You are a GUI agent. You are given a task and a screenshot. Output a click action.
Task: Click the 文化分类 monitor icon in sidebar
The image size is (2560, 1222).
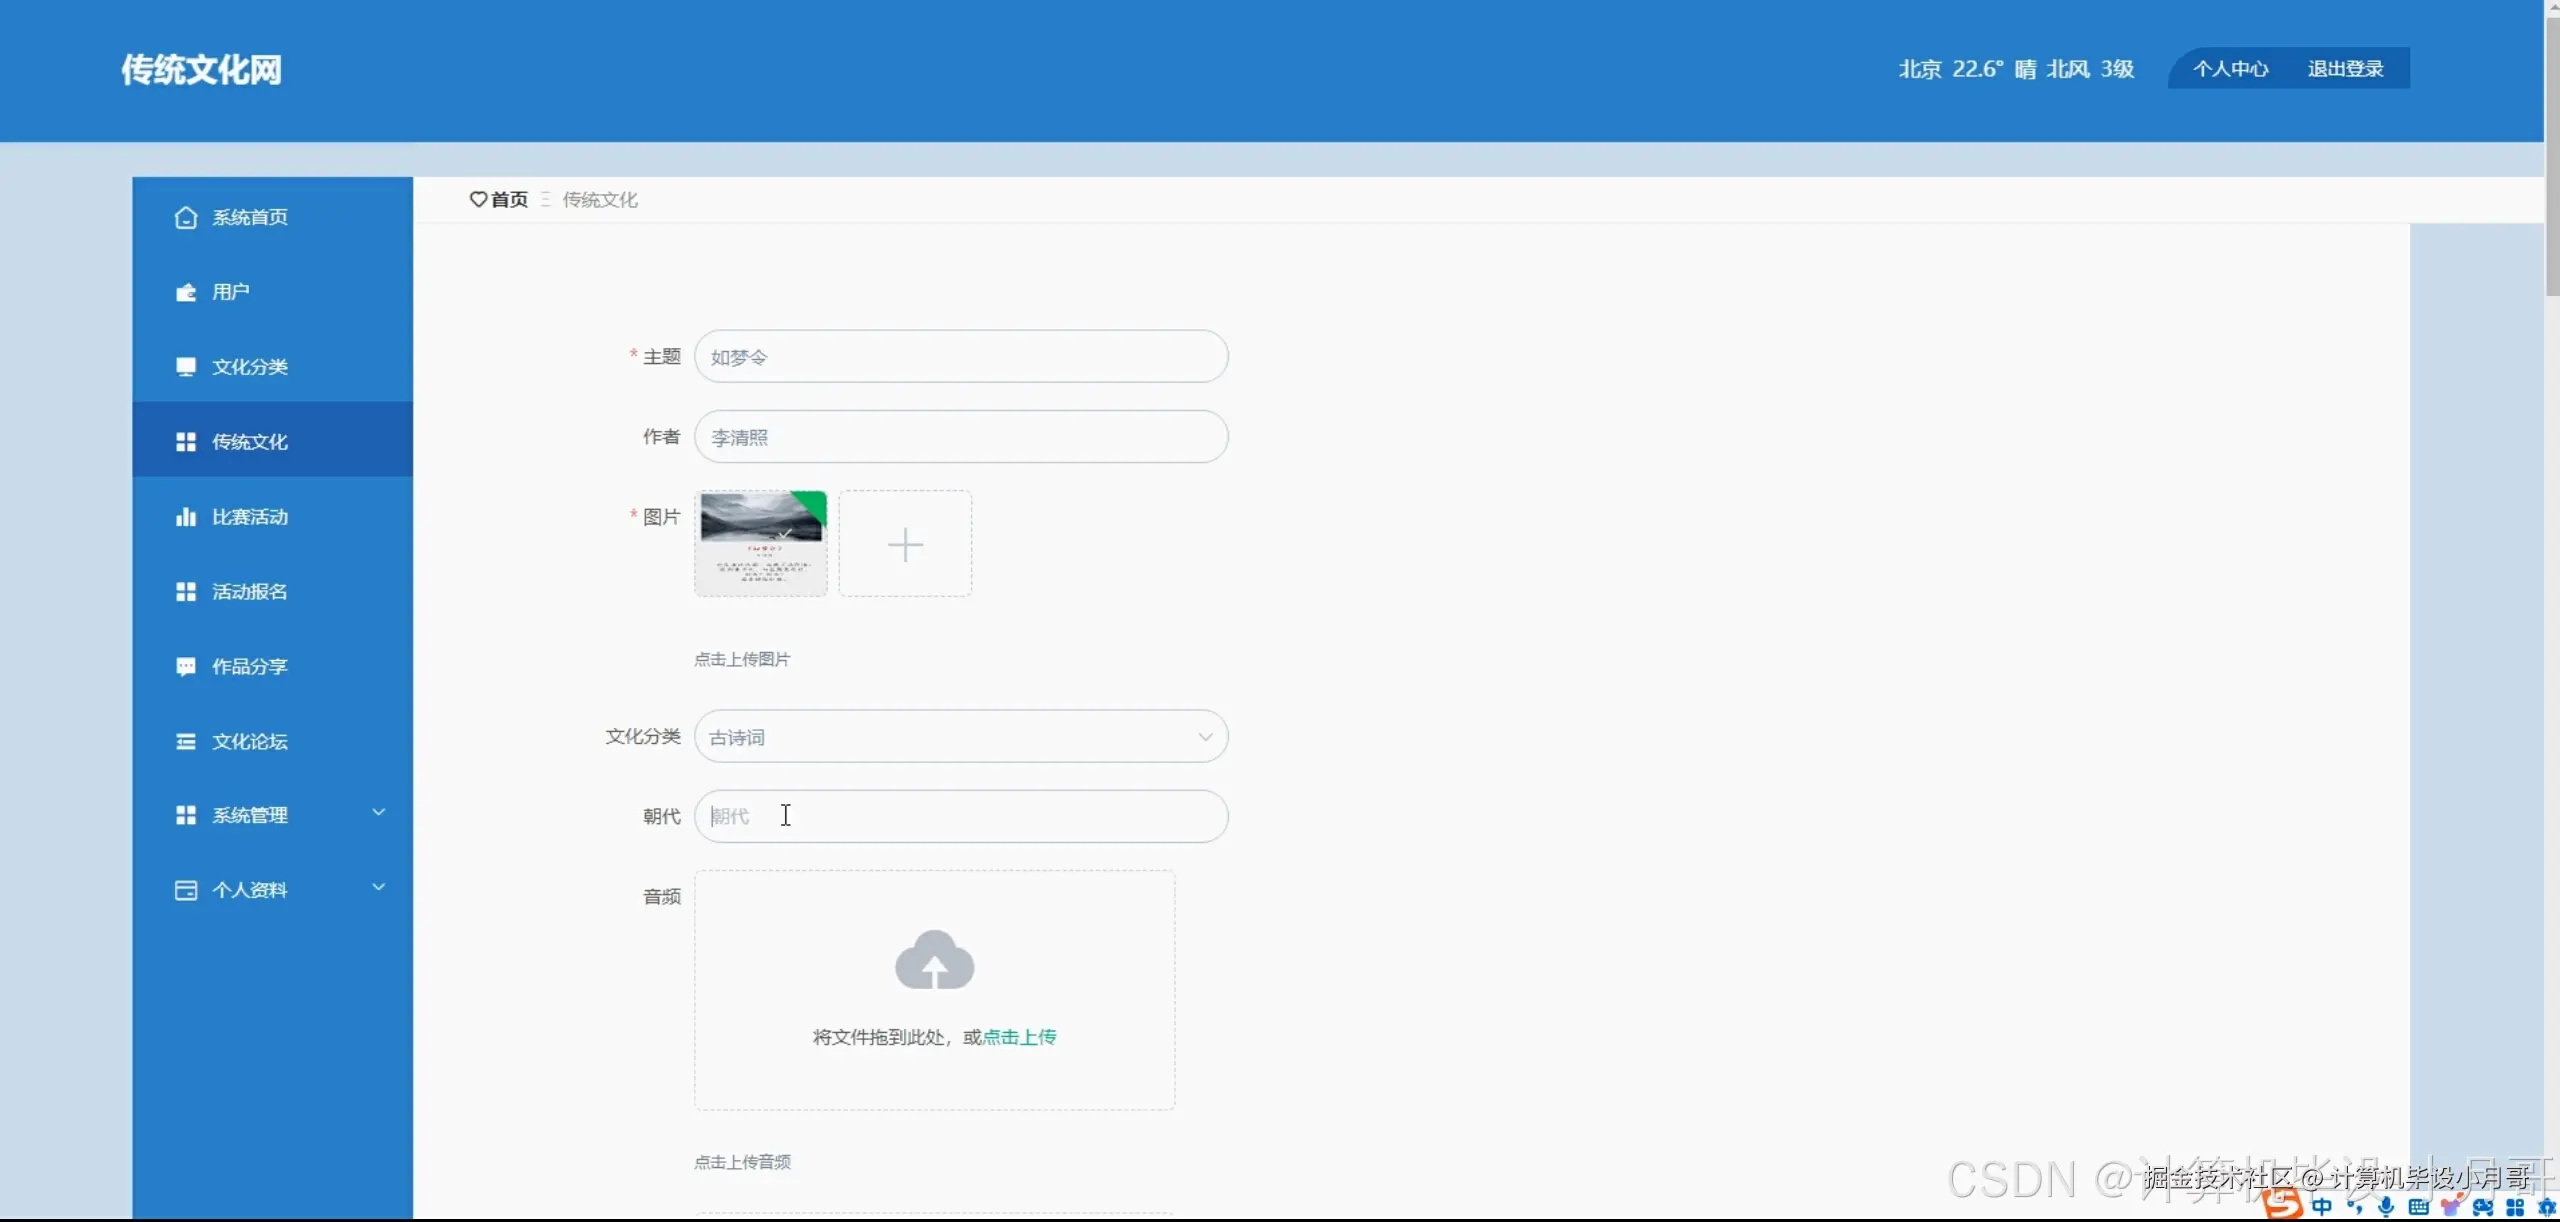click(185, 367)
